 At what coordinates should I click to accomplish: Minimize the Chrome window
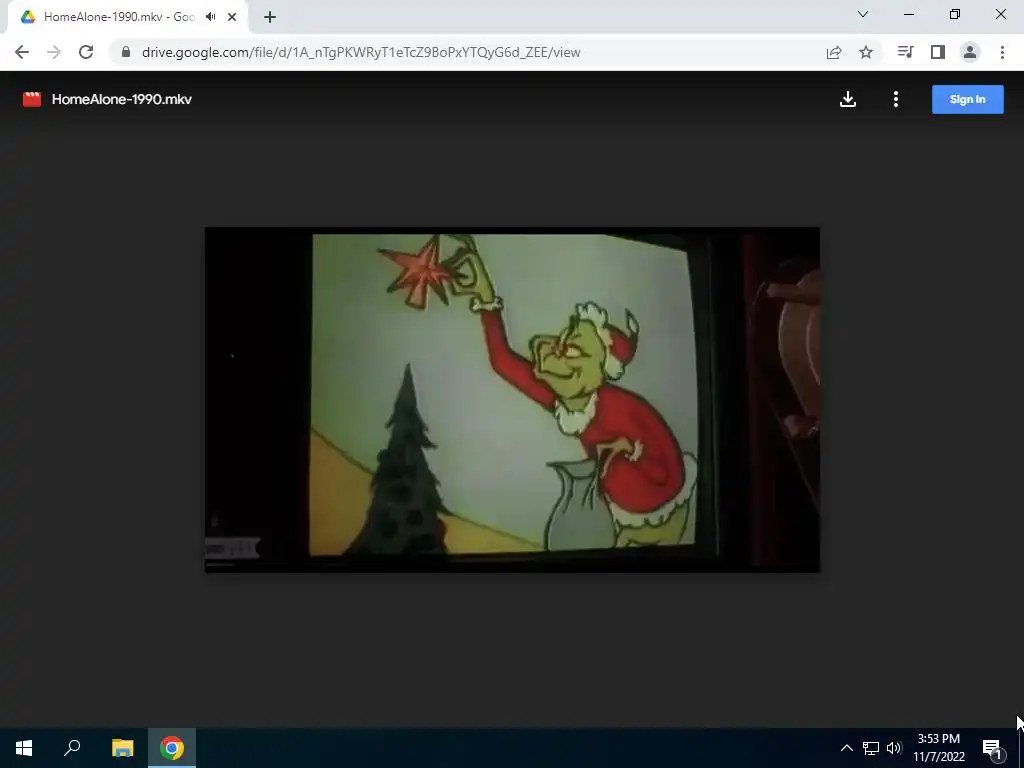908,14
